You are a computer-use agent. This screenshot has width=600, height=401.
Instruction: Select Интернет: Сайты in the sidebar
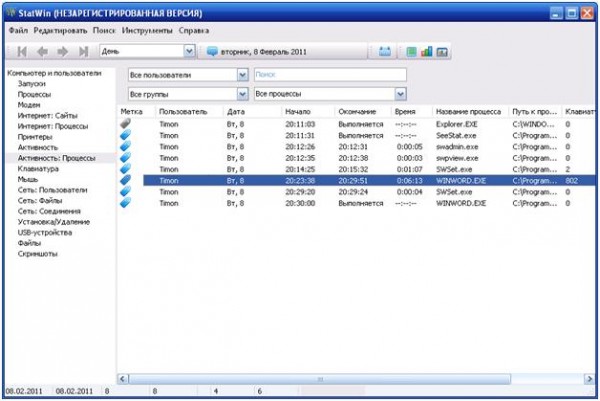coord(47,116)
